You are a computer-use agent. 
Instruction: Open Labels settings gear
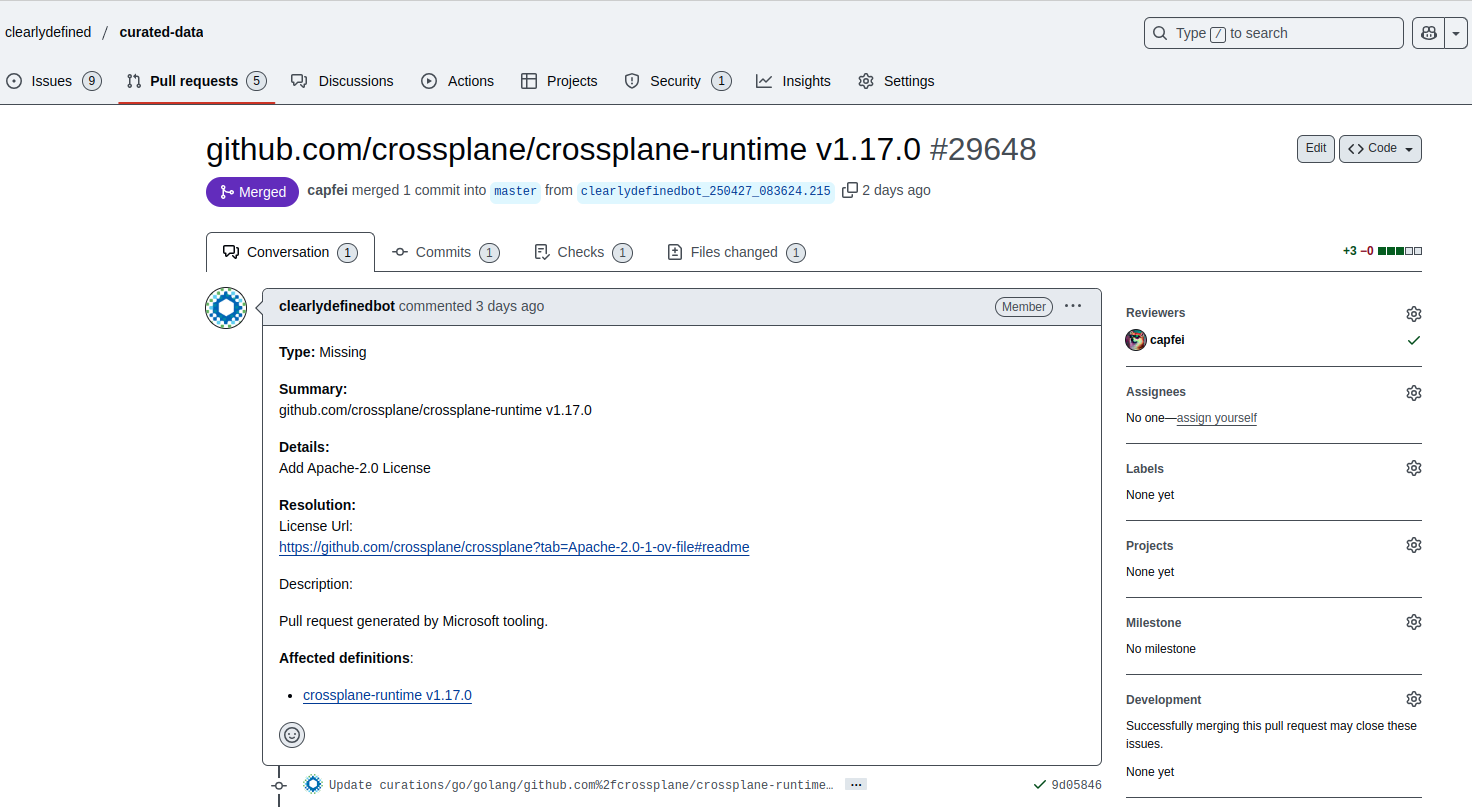(1413, 468)
